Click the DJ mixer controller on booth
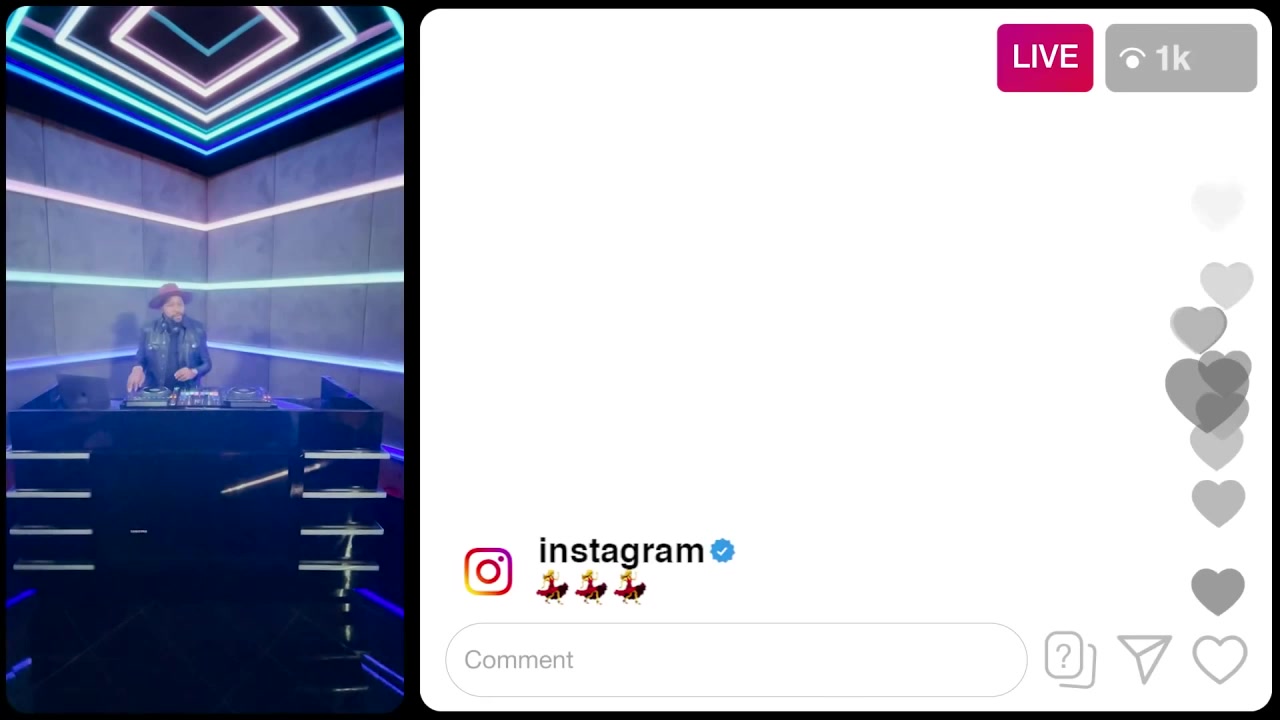Screen dimensions: 1280x720 coord(198,398)
